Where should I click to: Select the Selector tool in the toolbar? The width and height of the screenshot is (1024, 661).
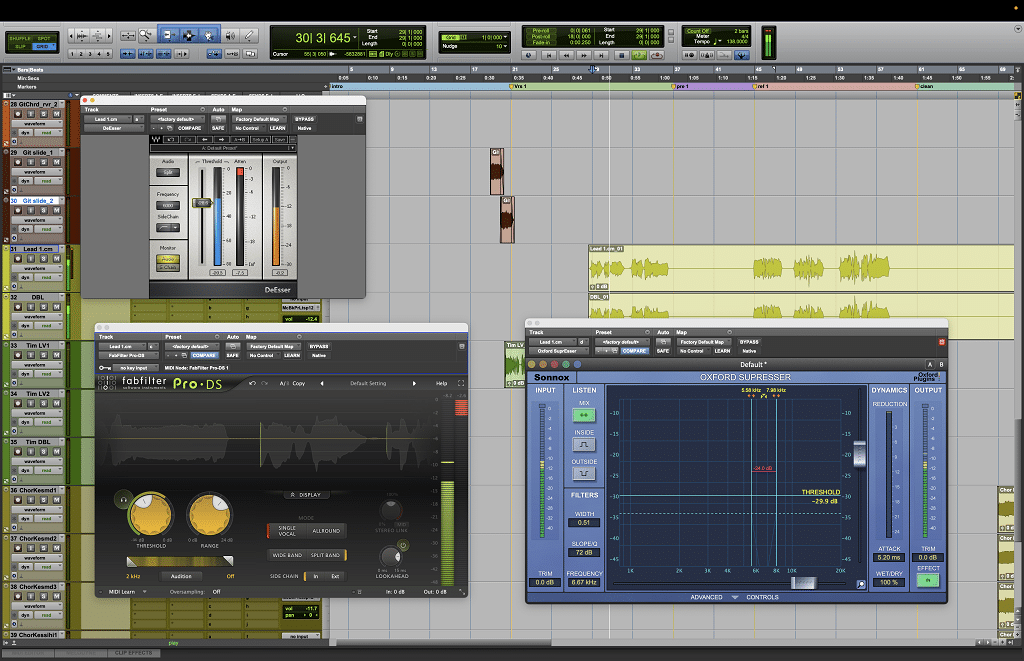188,35
